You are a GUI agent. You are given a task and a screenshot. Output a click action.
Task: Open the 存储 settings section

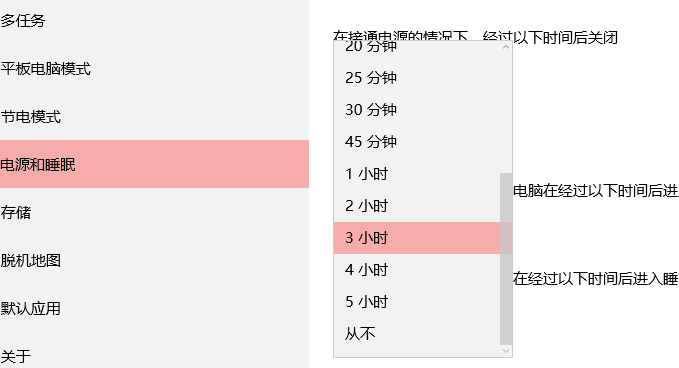[x=154, y=212]
